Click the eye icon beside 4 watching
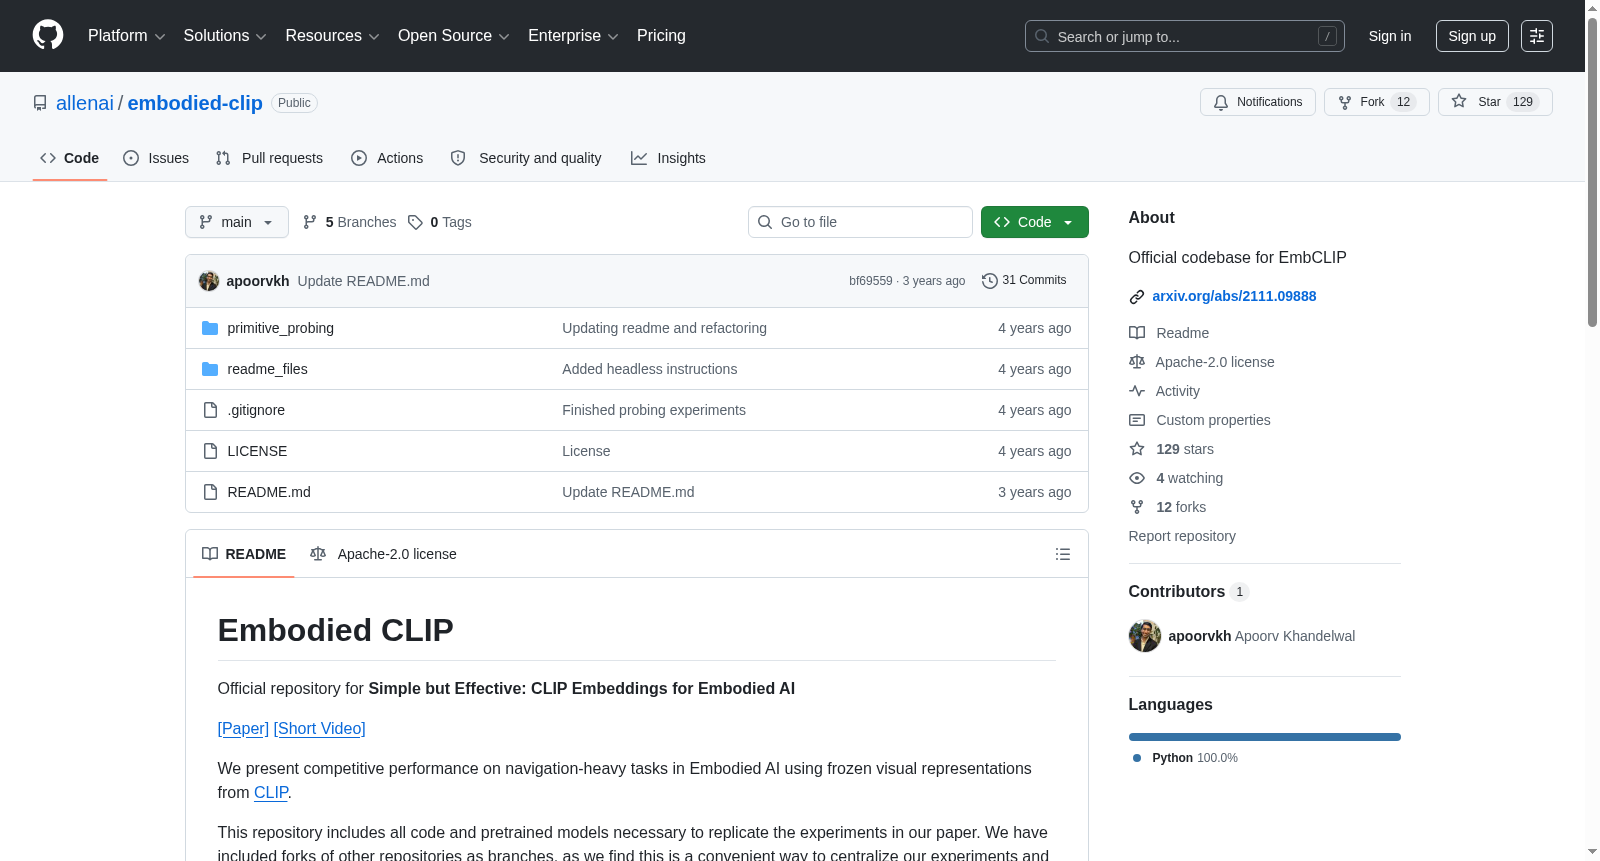 [x=1137, y=478]
